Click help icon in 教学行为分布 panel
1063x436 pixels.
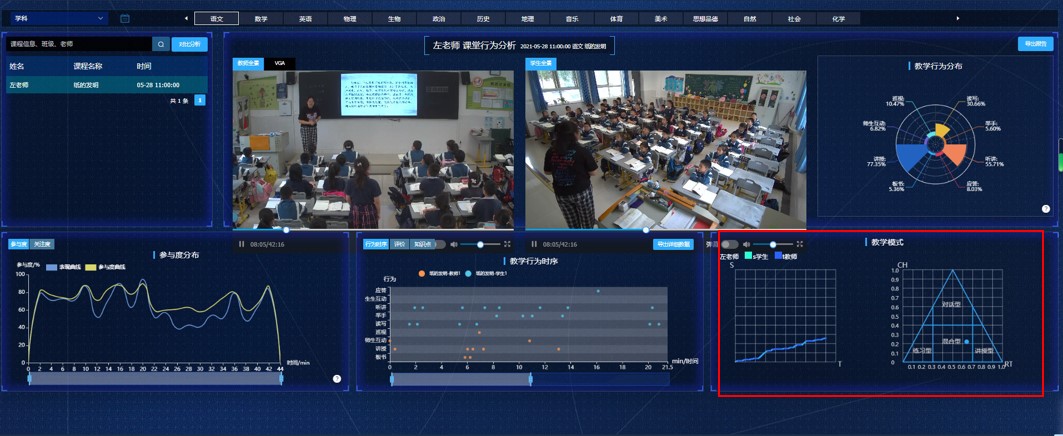tap(1046, 209)
